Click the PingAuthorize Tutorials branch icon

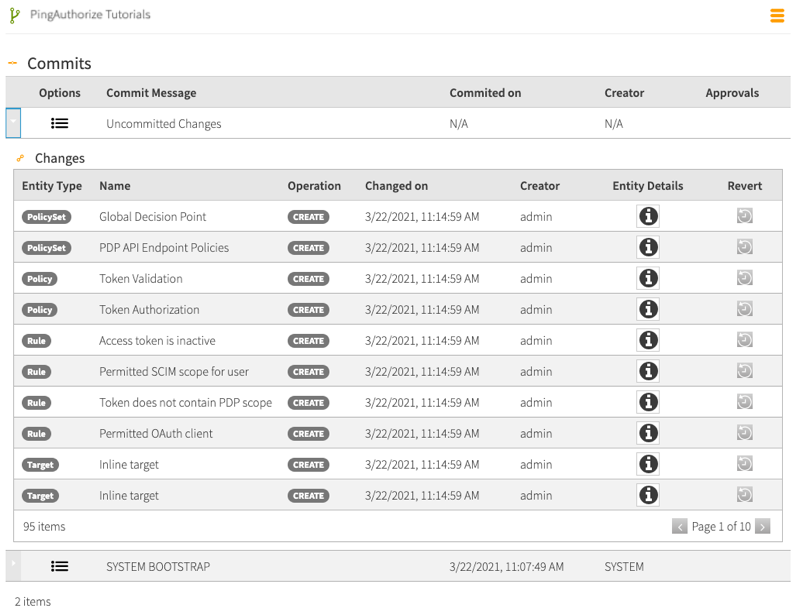coord(14,16)
